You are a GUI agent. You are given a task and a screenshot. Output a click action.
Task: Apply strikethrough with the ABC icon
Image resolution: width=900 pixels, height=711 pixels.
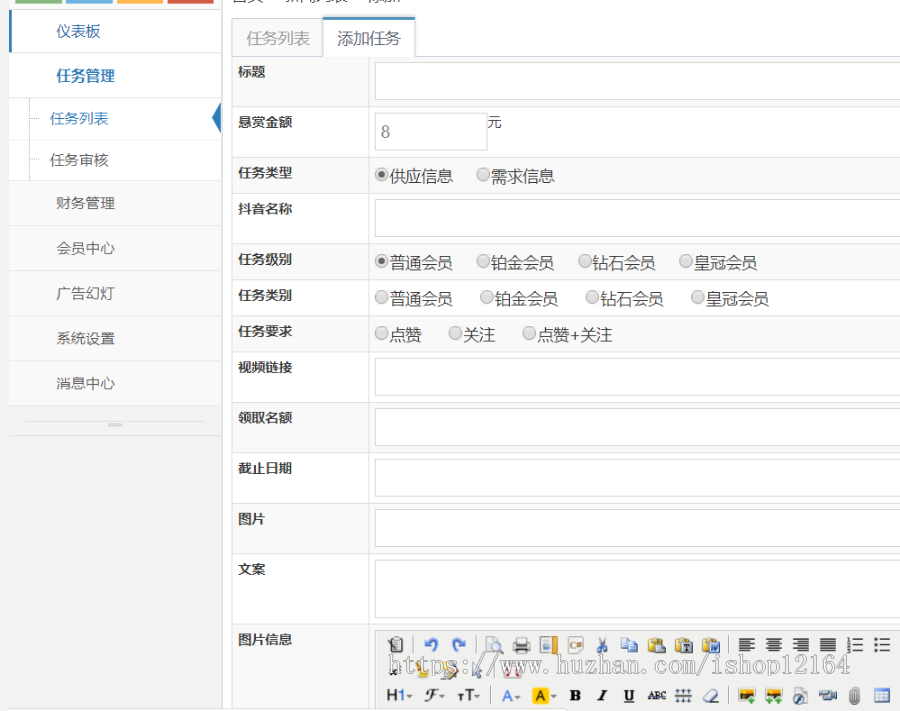[657, 696]
